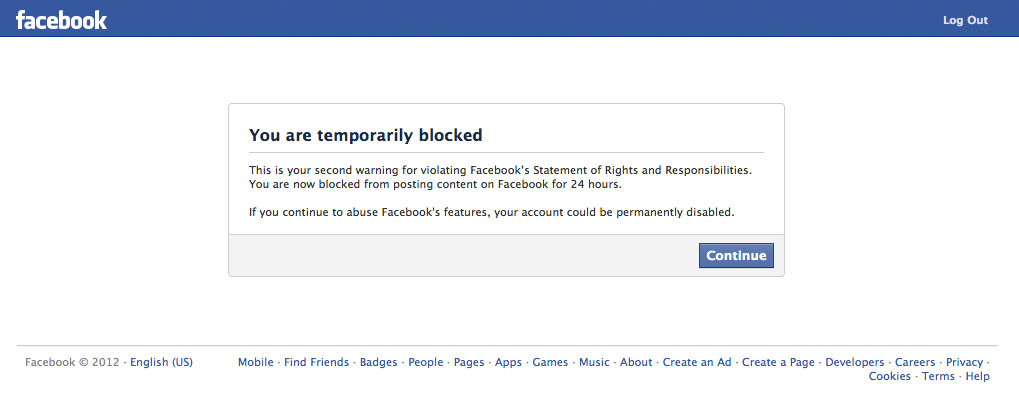Open the Pages footer link
The width and height of the screenshot is (1019, 408).
click(469, 363)
